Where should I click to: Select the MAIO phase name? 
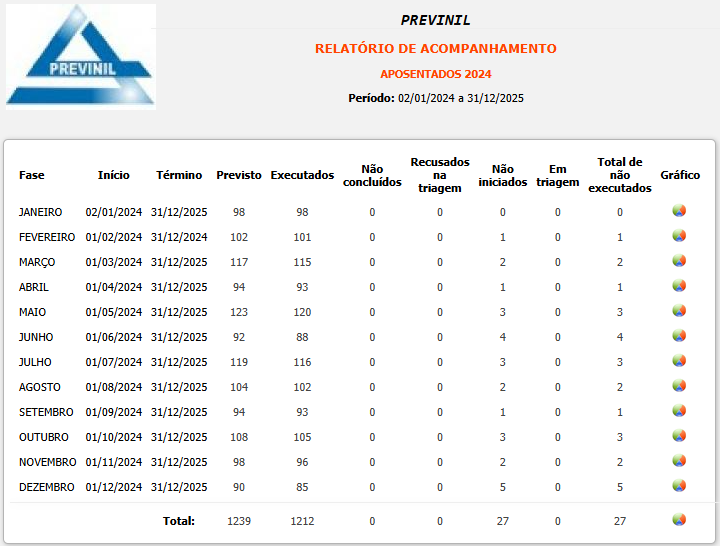tap(32, 312)
